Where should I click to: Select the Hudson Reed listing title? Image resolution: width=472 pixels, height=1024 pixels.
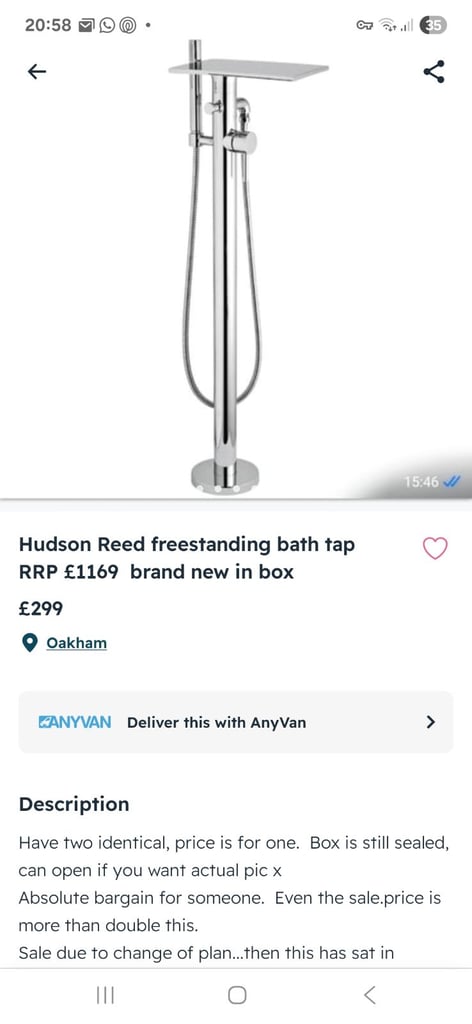pos(187,558)
